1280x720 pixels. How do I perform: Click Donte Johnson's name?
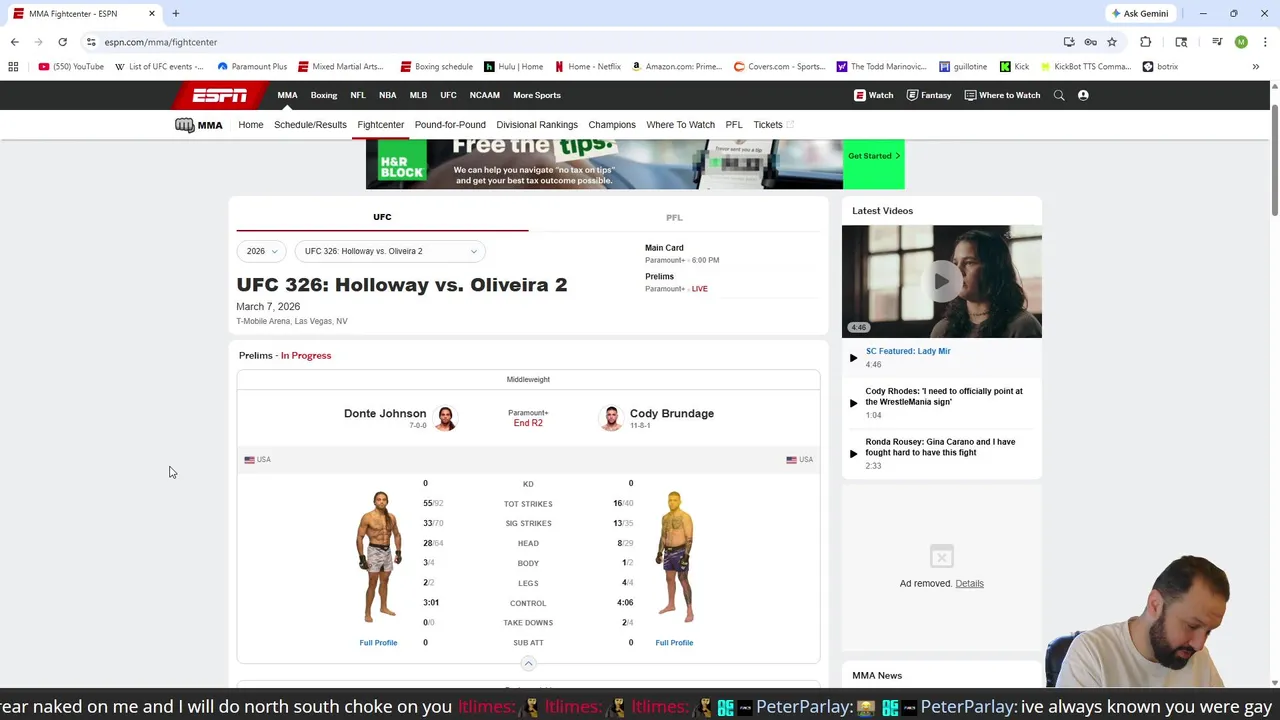point(385,413)
